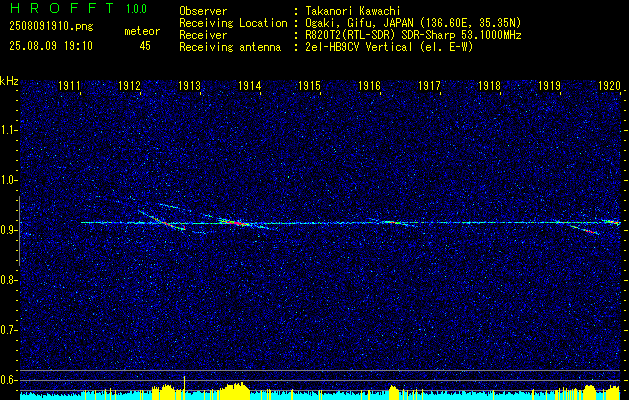Click the filename 2508091910.png
The width and height of the screenshot is (629, 400).
[x=51, y=27]
